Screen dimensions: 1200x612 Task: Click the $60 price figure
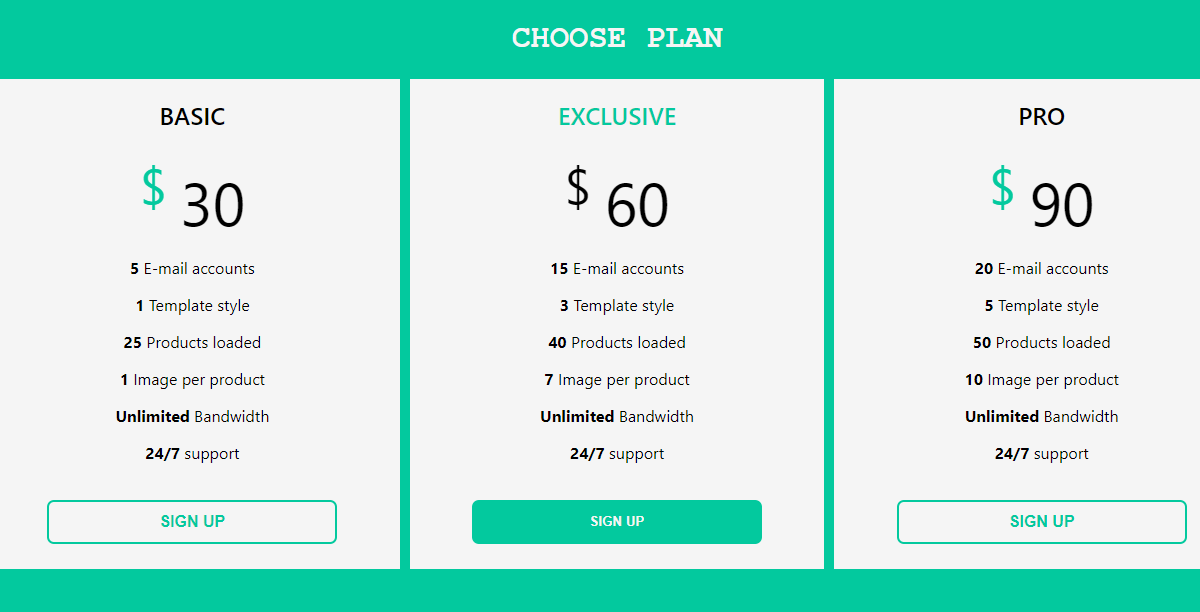(638, 205)
